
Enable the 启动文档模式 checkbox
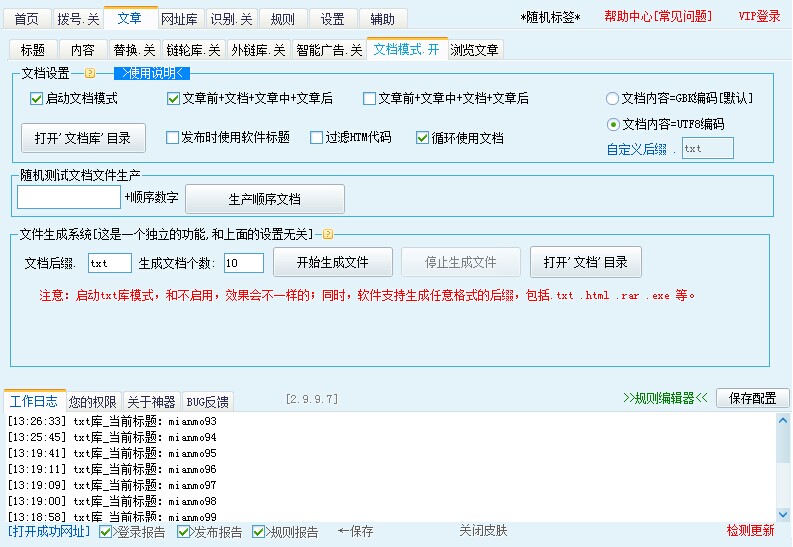[37, 99]
